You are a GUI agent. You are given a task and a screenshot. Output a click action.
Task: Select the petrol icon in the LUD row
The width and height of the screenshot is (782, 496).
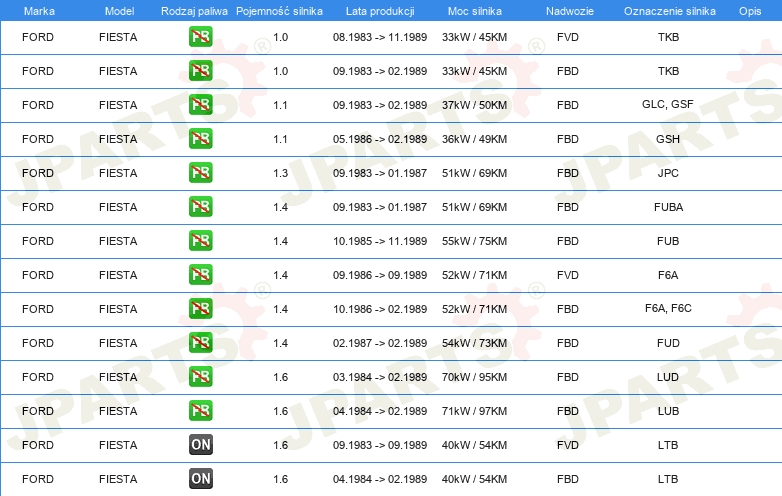200,377
